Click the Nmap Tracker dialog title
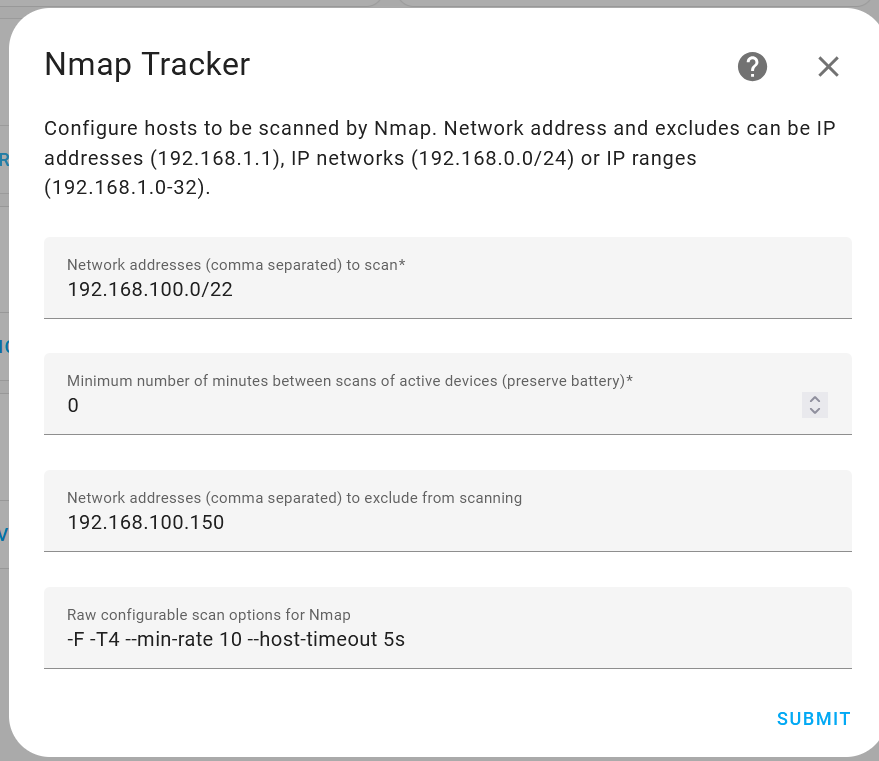The width and height of the screenshot is (879, 761). coord(146,64)
